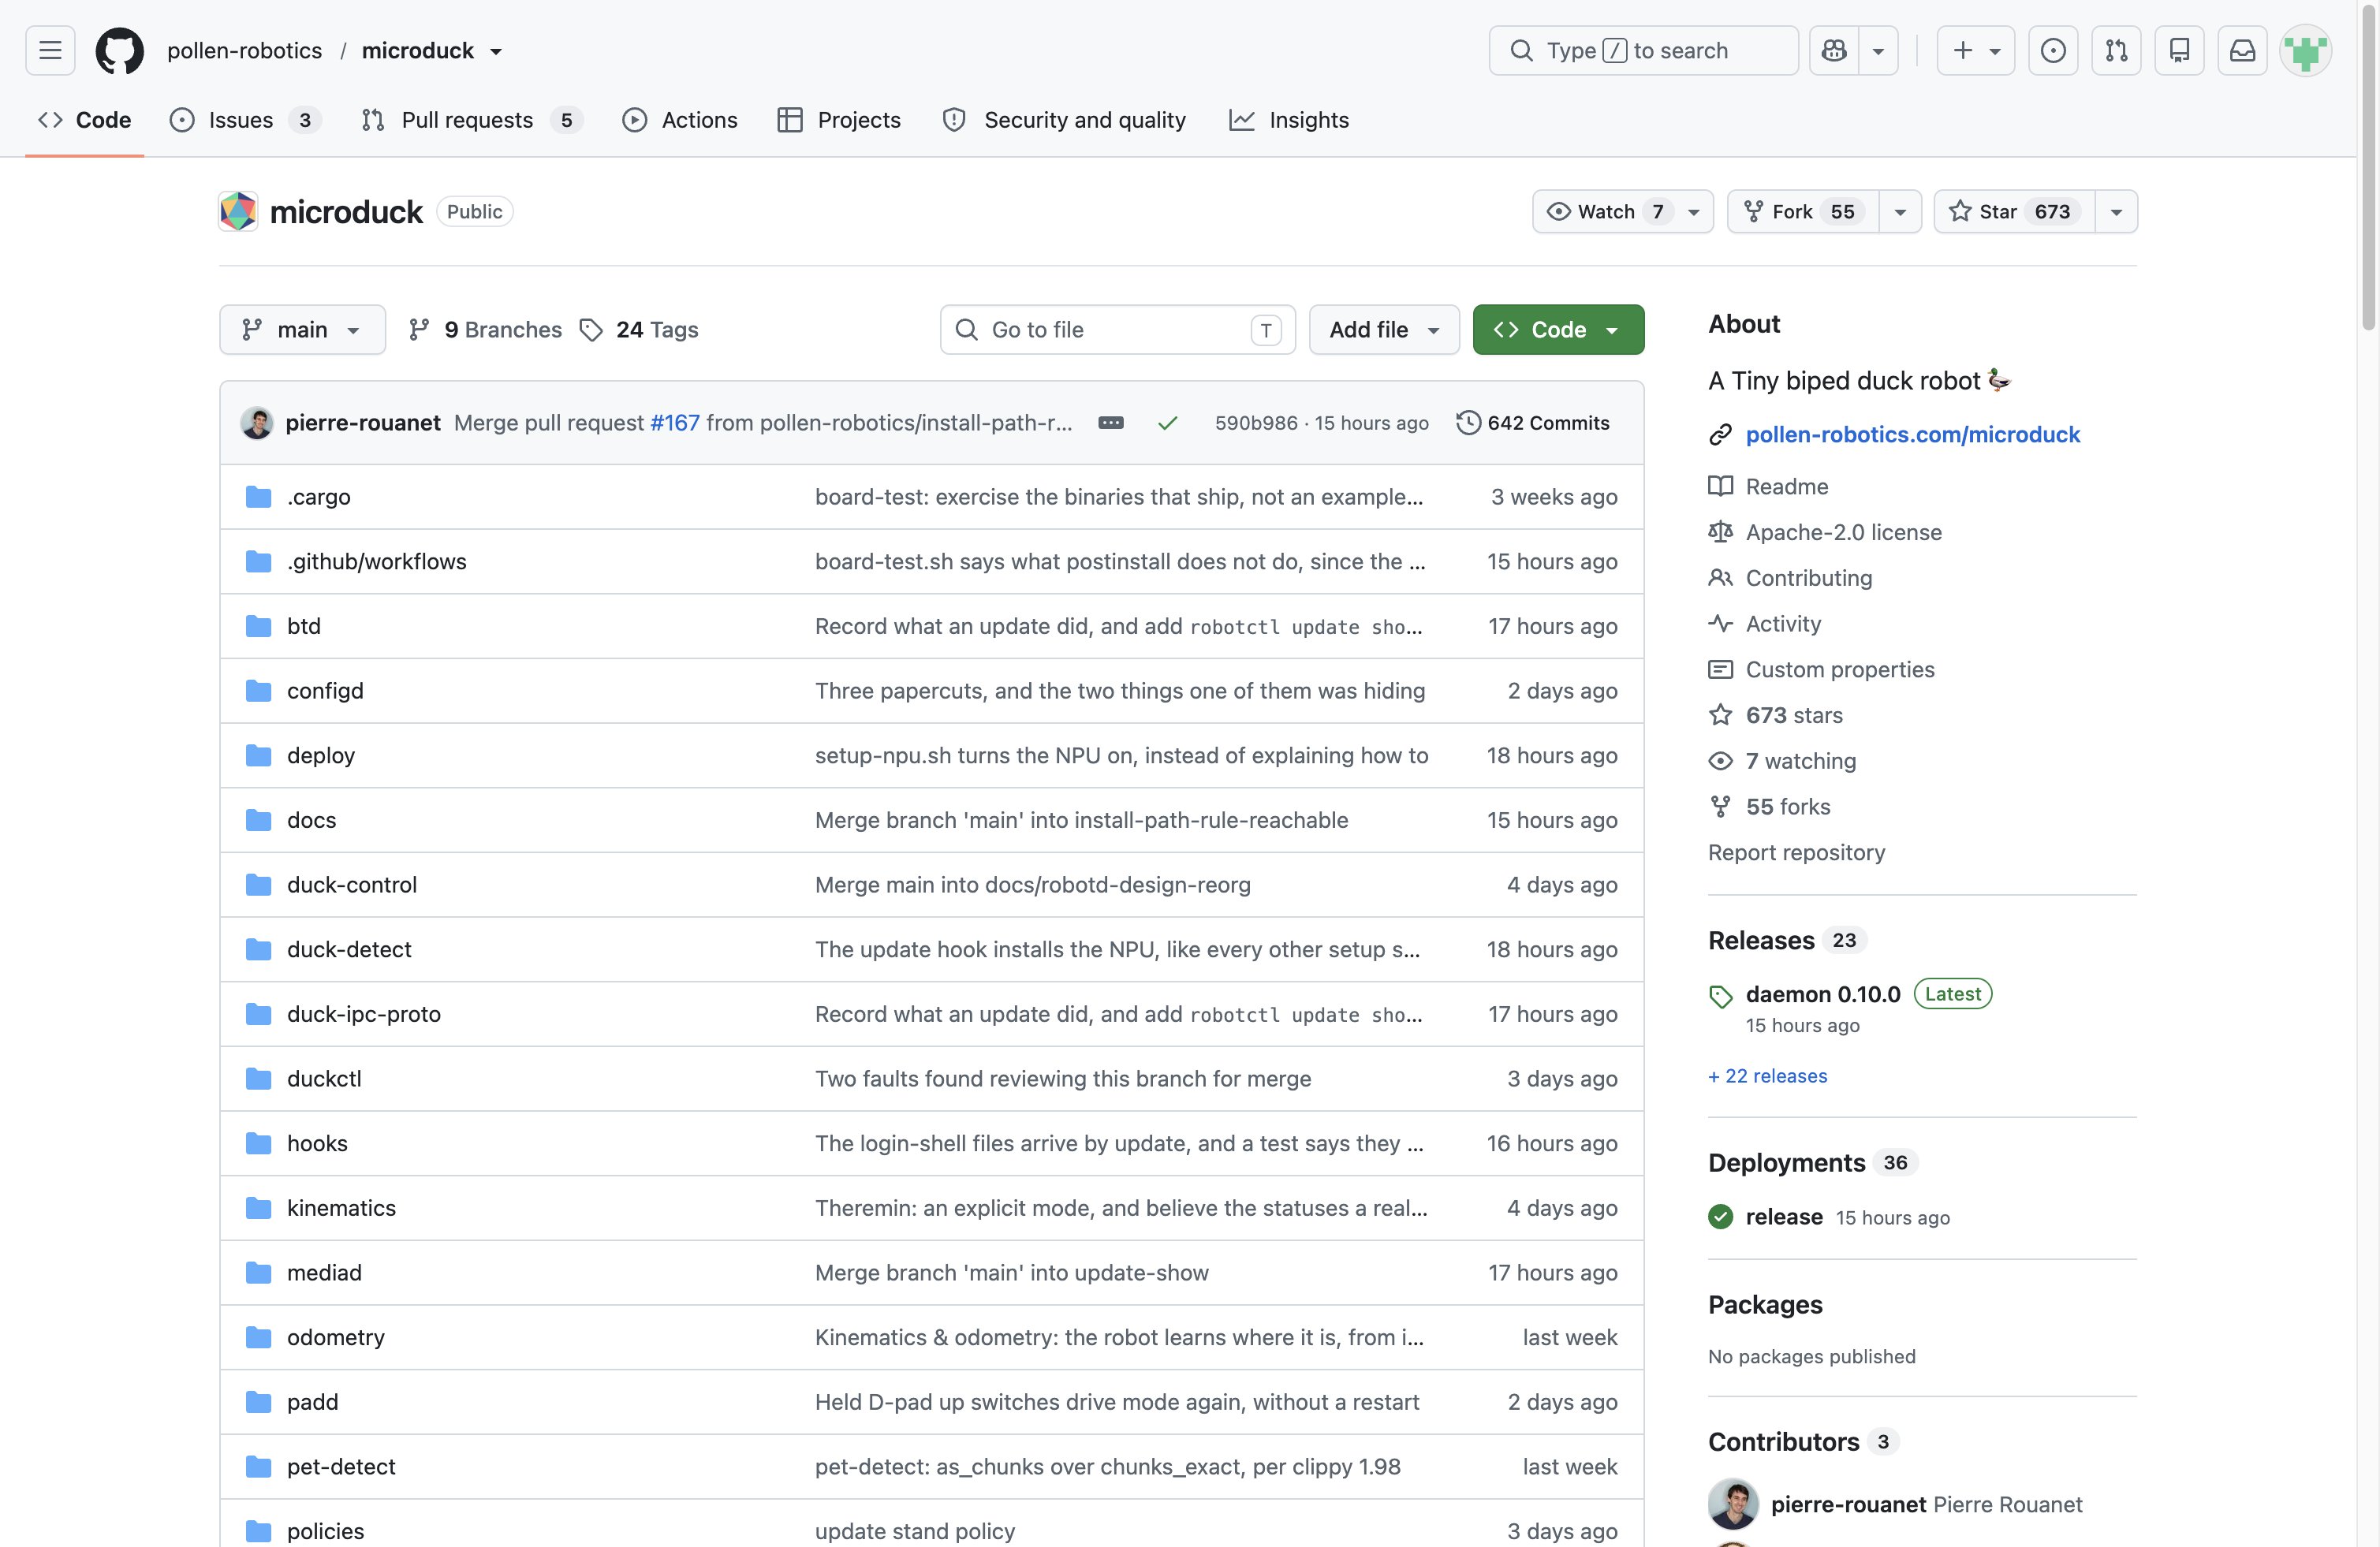
Task: Open the Actions tab
Action: pyautogui.click(x=680, y=120)
